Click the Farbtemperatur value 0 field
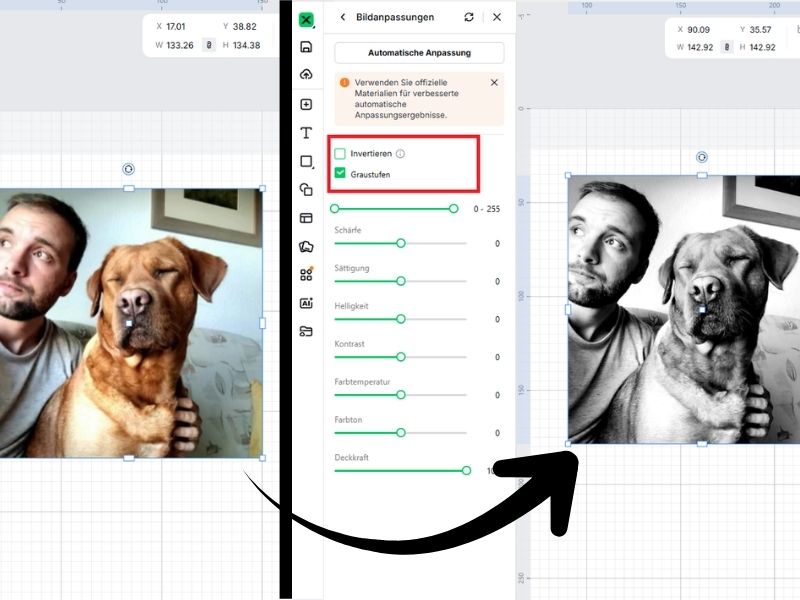The width and height of the screenshot is (800, 600). click(x=497, y=395)
